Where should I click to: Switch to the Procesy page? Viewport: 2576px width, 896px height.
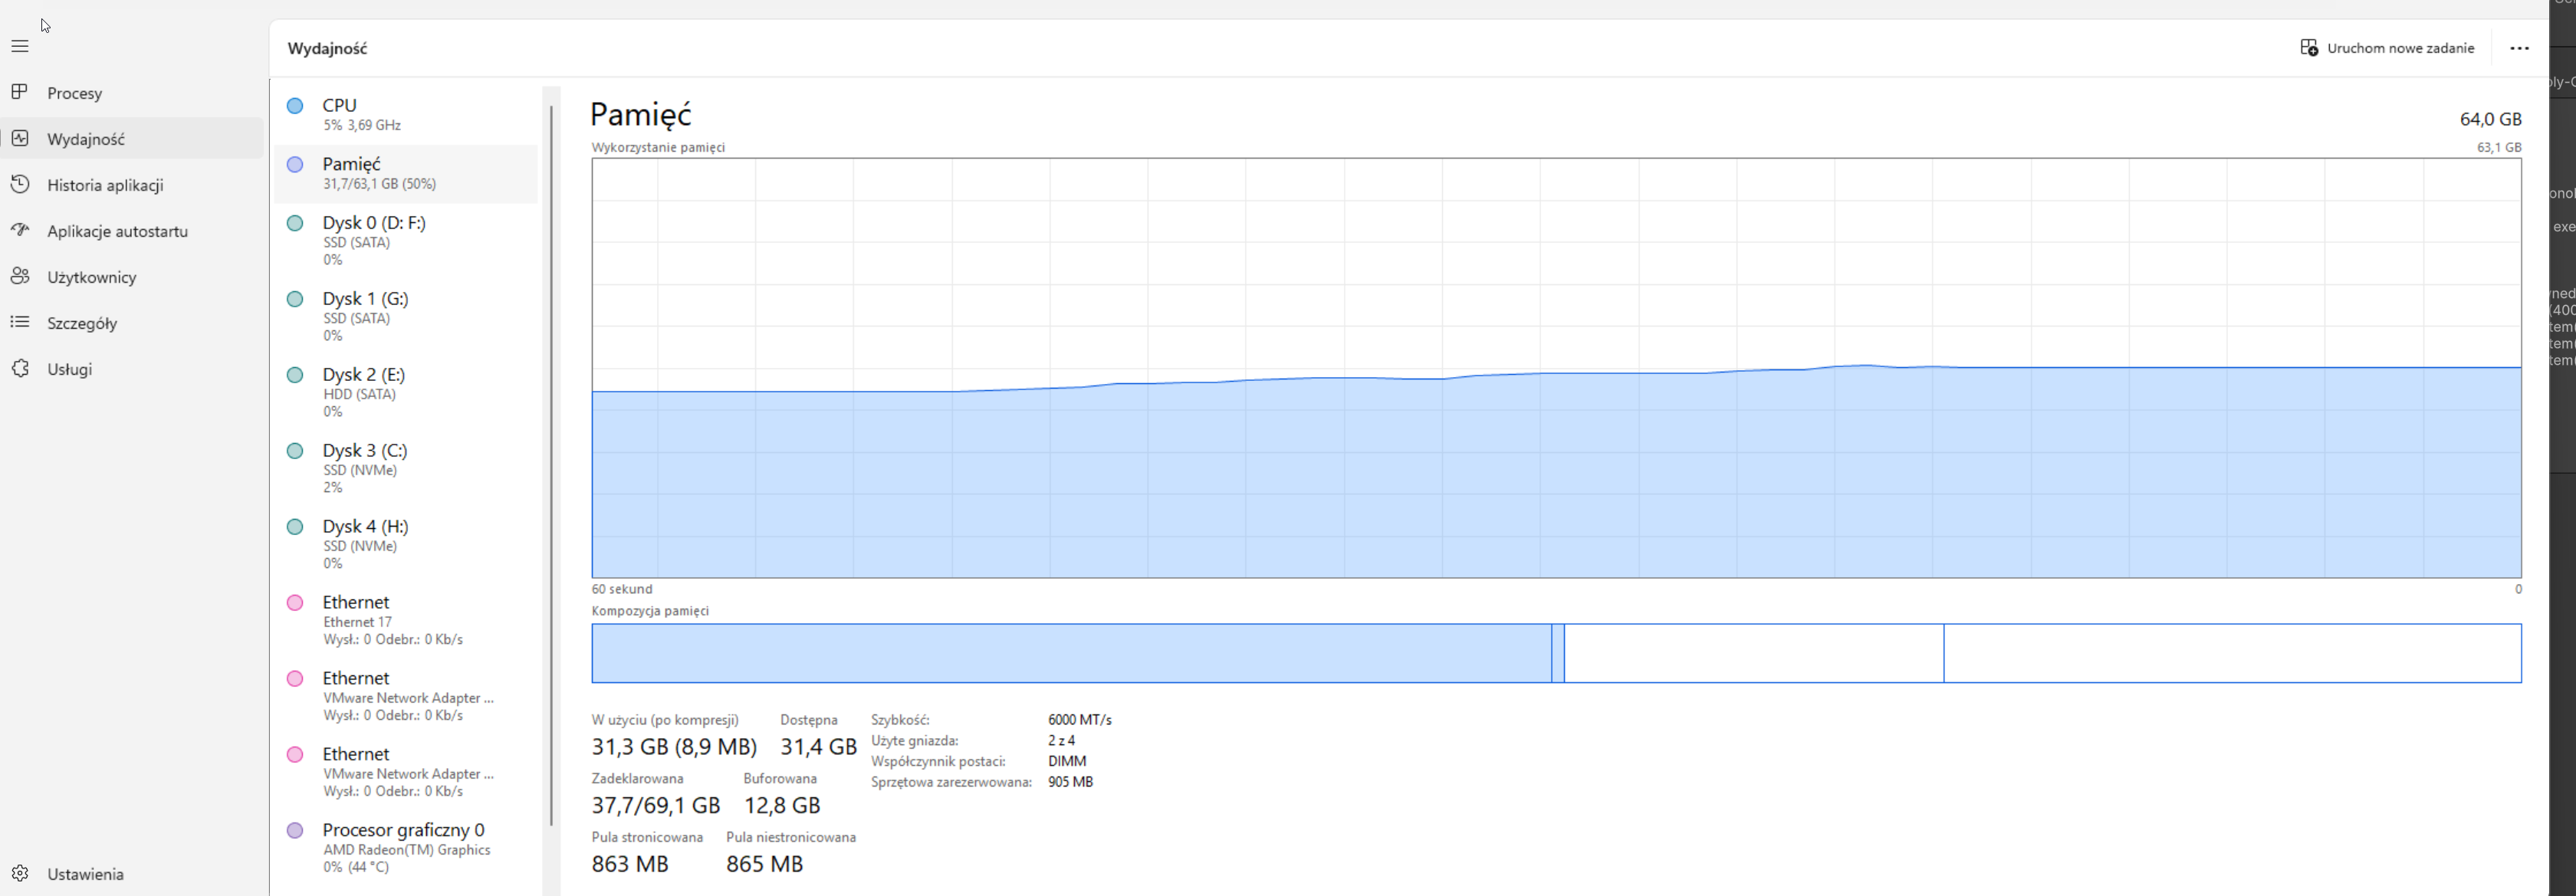[75, 93]
